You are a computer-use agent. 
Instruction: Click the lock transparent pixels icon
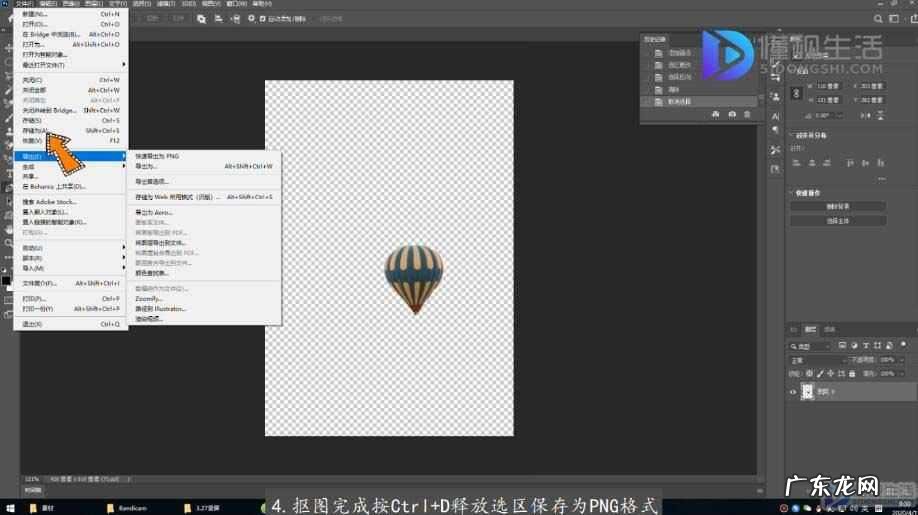pyautogui.click(x=808, y=373)
